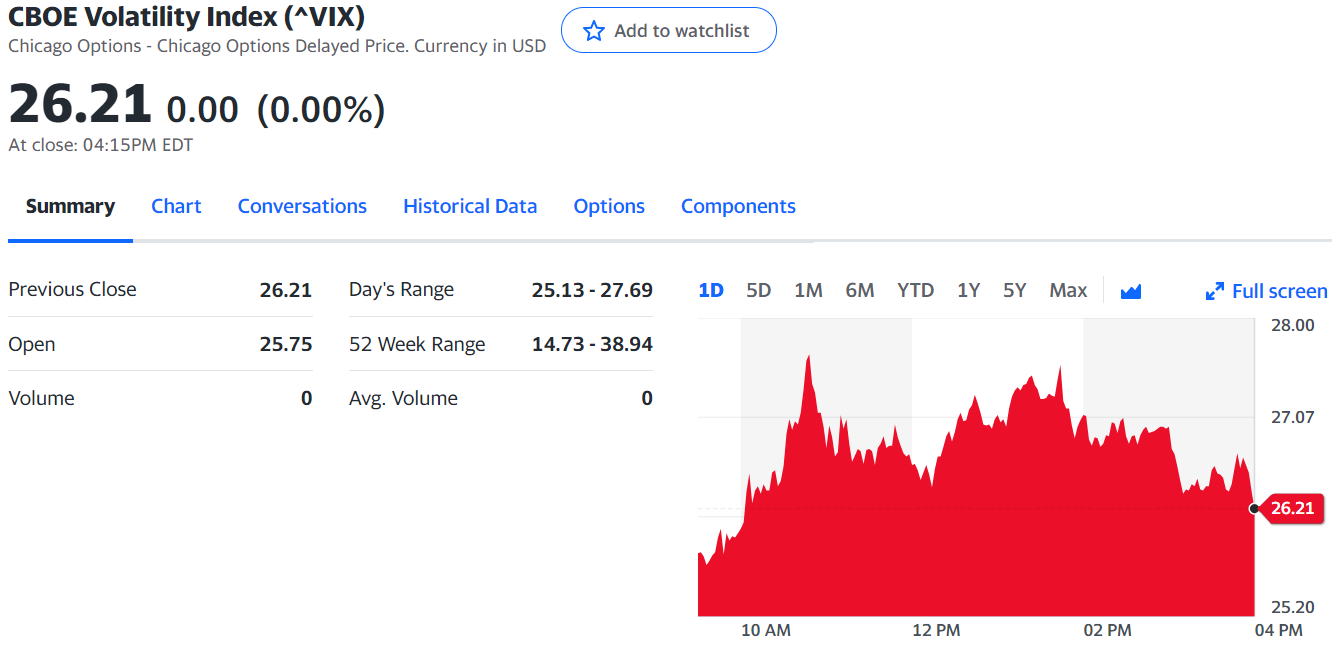Click the Full screen expand arrows icon

[1215, 291]
